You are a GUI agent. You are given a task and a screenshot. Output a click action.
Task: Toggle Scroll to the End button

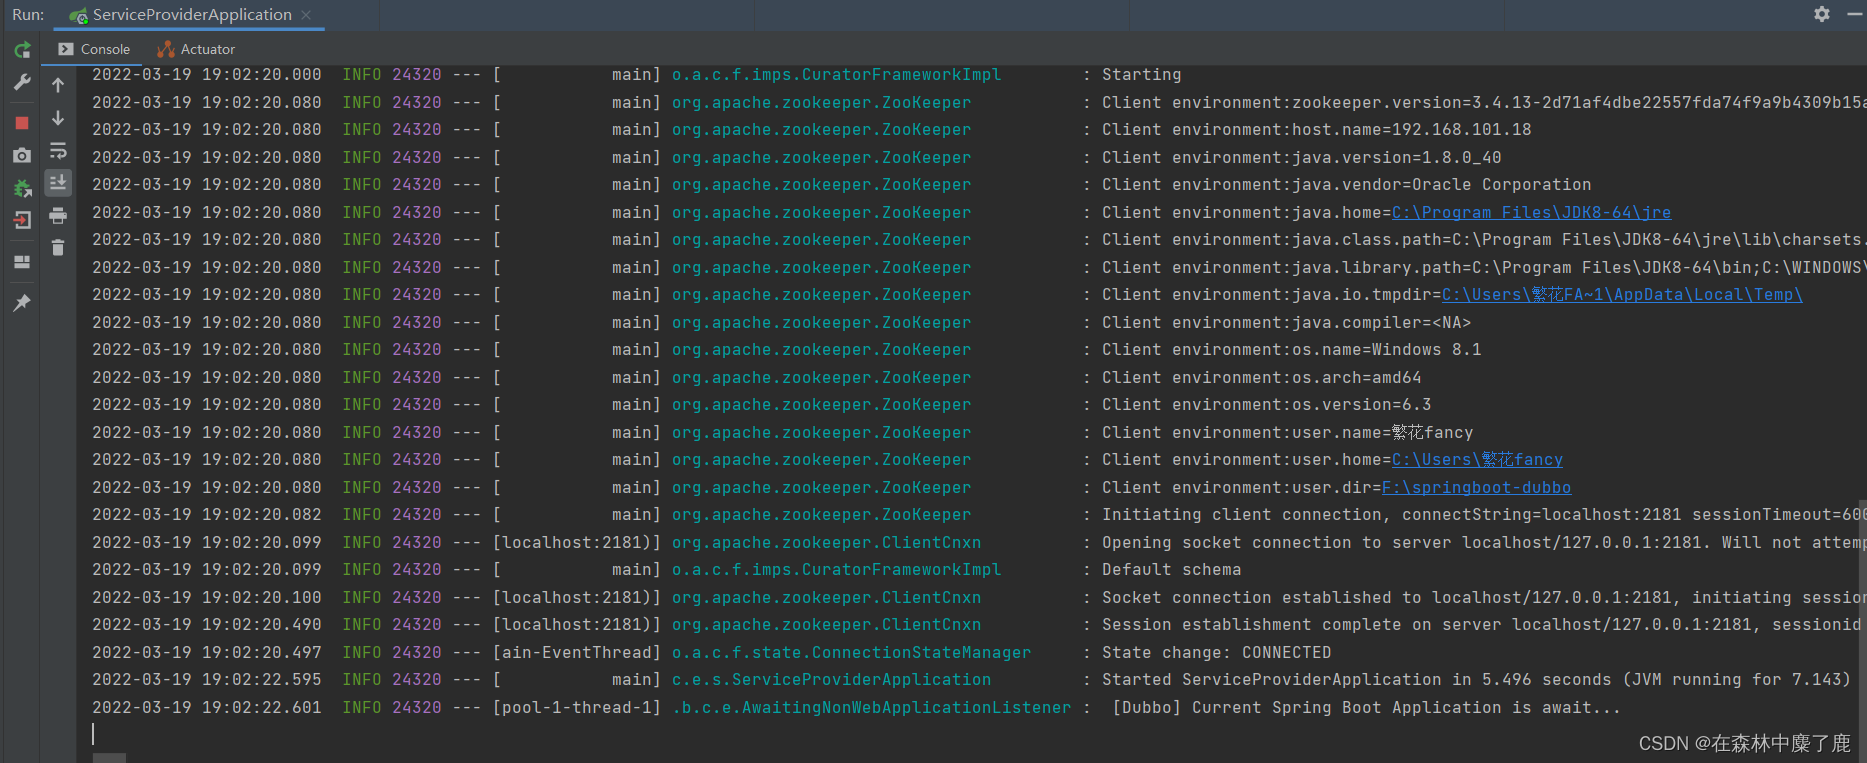58,183
